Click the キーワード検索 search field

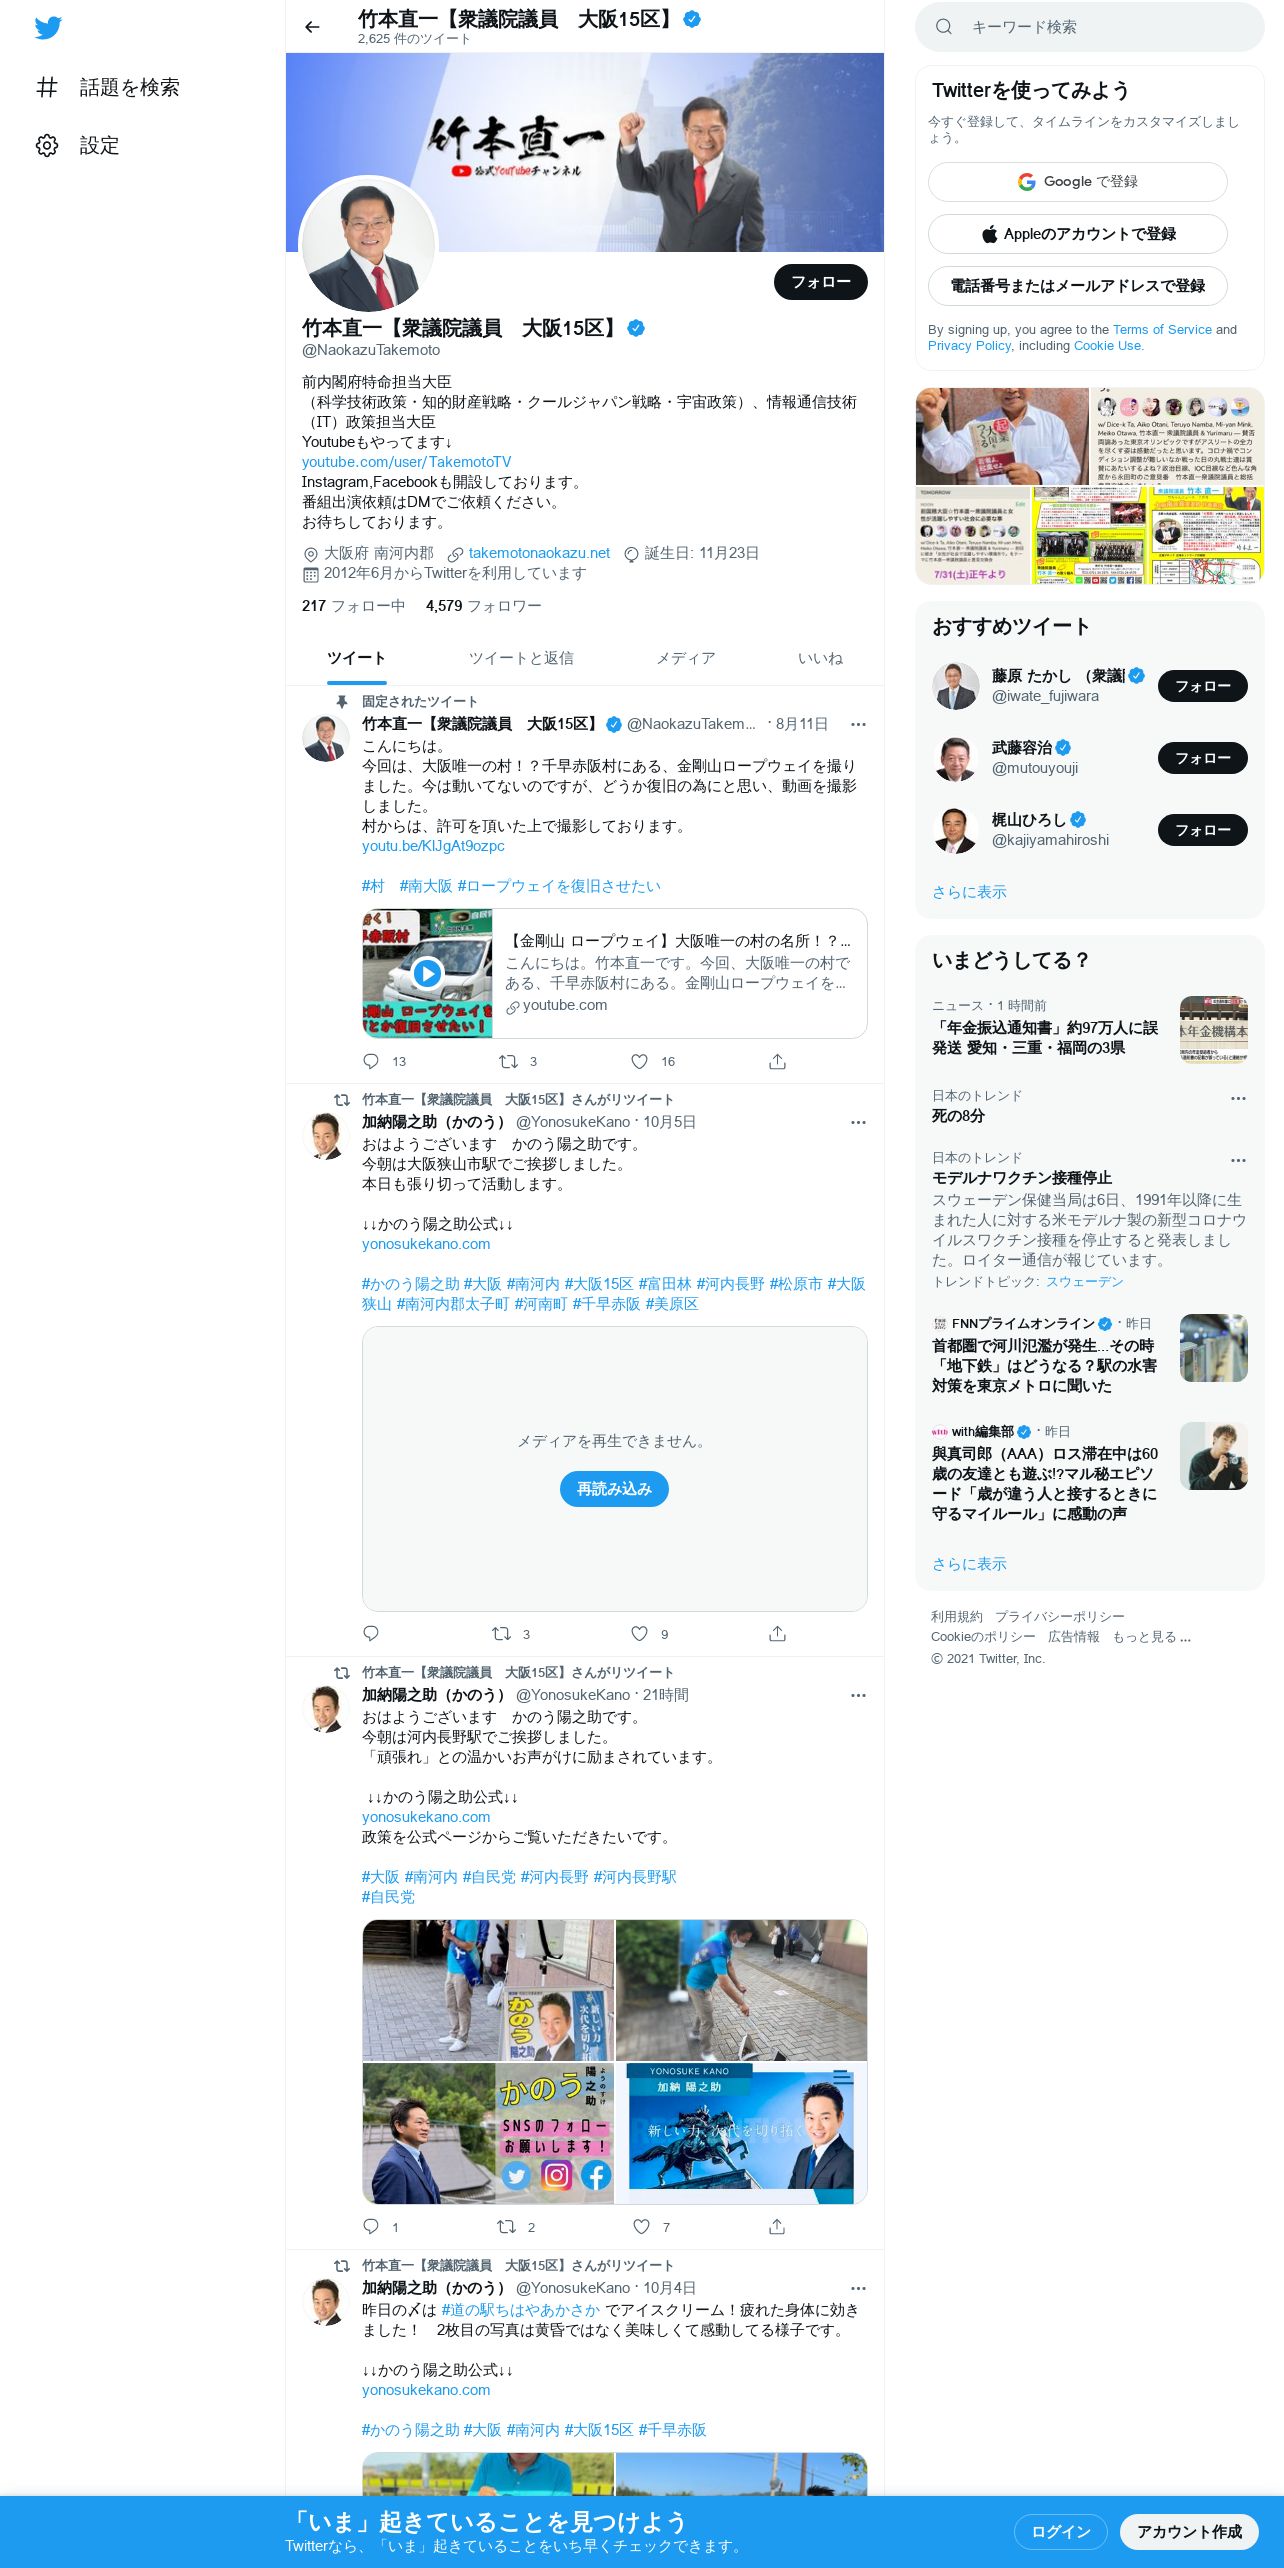click(1090, 27)
